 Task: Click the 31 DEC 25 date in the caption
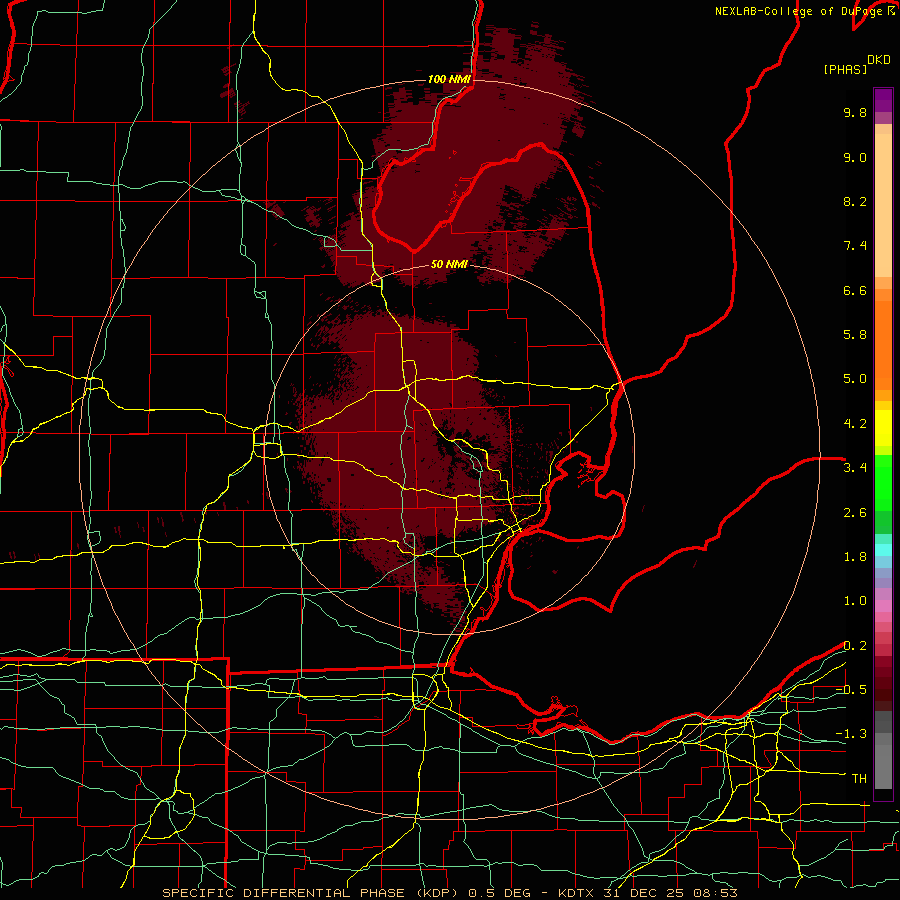pos(641,893)
